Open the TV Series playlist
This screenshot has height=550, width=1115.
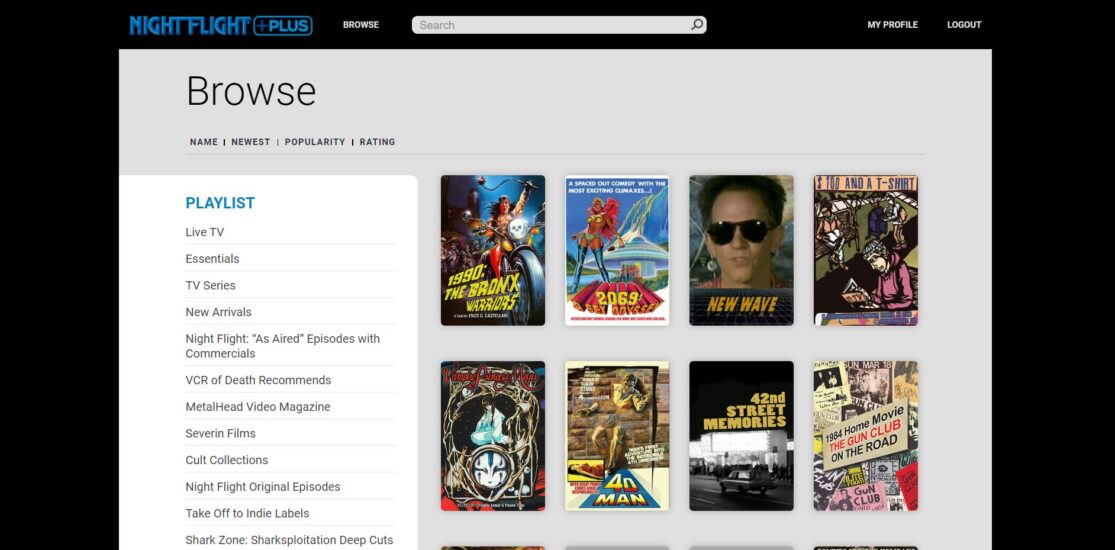pos(210,285)
